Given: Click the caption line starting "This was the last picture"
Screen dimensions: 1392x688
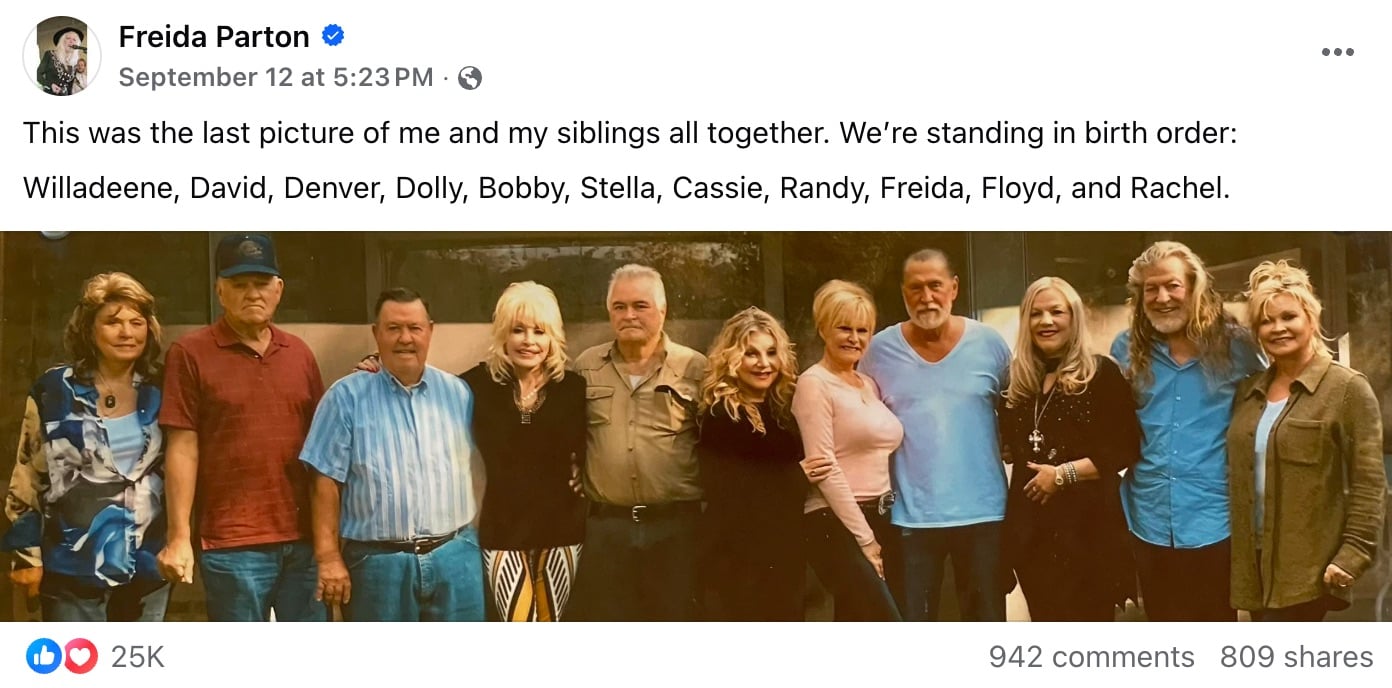Looking at the screenshot, I should point(630,133).
